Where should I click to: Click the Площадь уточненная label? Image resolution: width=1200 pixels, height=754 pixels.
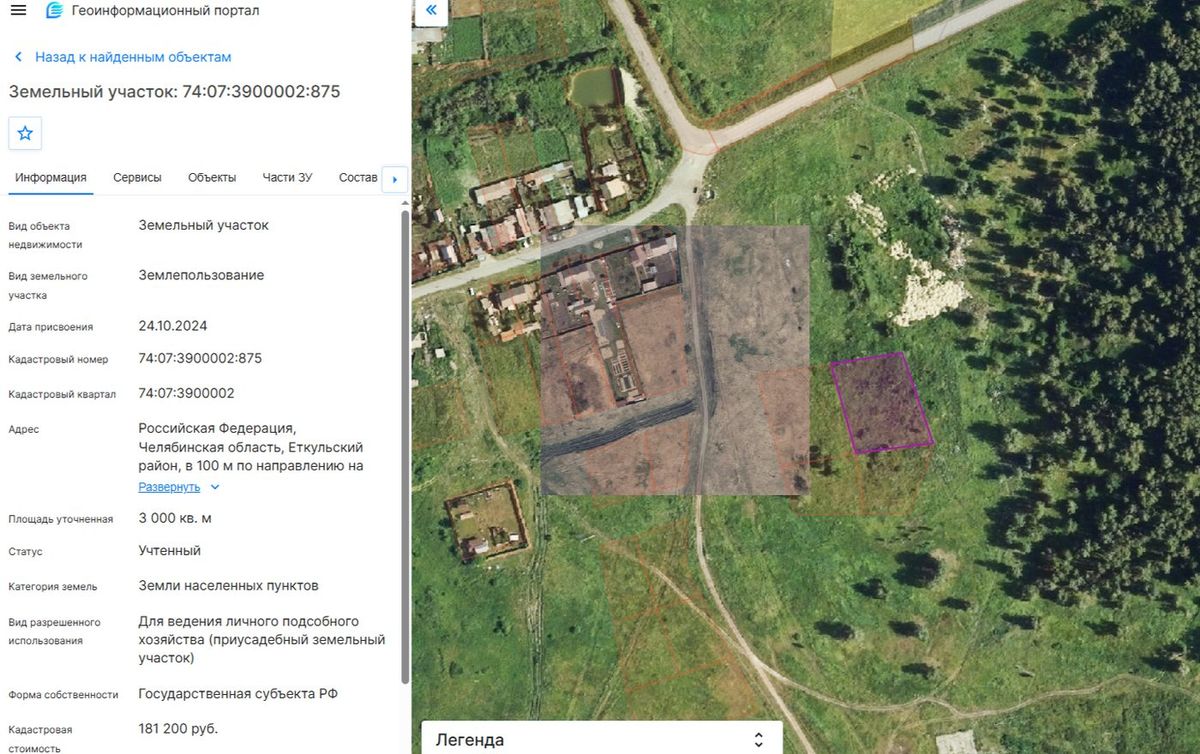pyautogui.click(x=60, y=519)
